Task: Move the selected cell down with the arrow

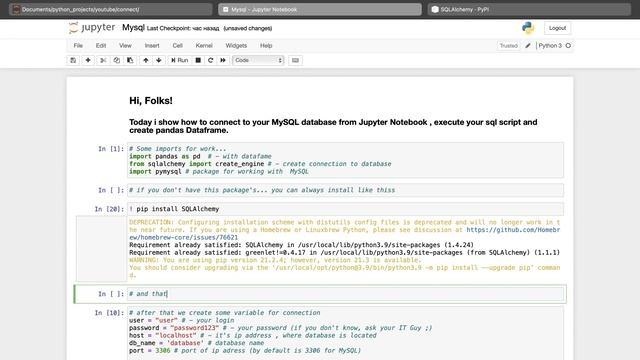Action: pyautogui.click(x=159, y=60)
